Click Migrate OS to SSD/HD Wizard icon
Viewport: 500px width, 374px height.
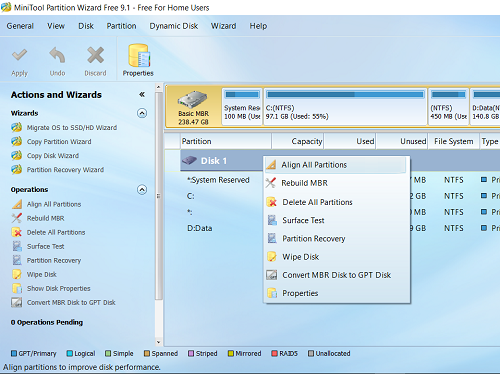pyautogui.click(x=16, y=128)
